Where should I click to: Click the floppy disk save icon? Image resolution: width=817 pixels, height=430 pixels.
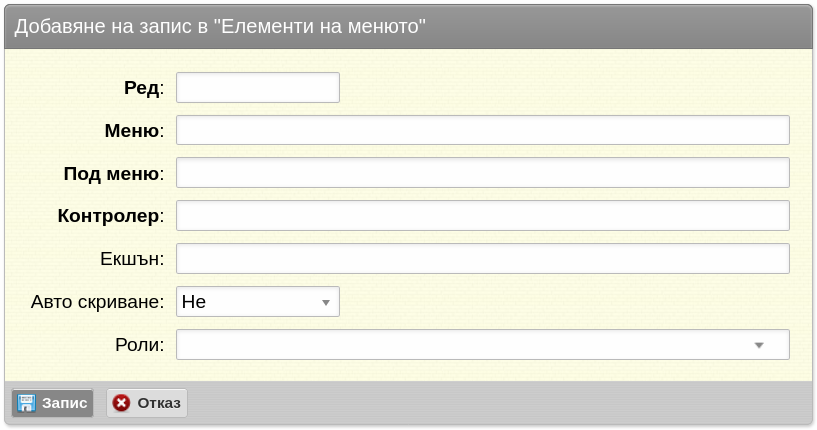tap(26, 403)
